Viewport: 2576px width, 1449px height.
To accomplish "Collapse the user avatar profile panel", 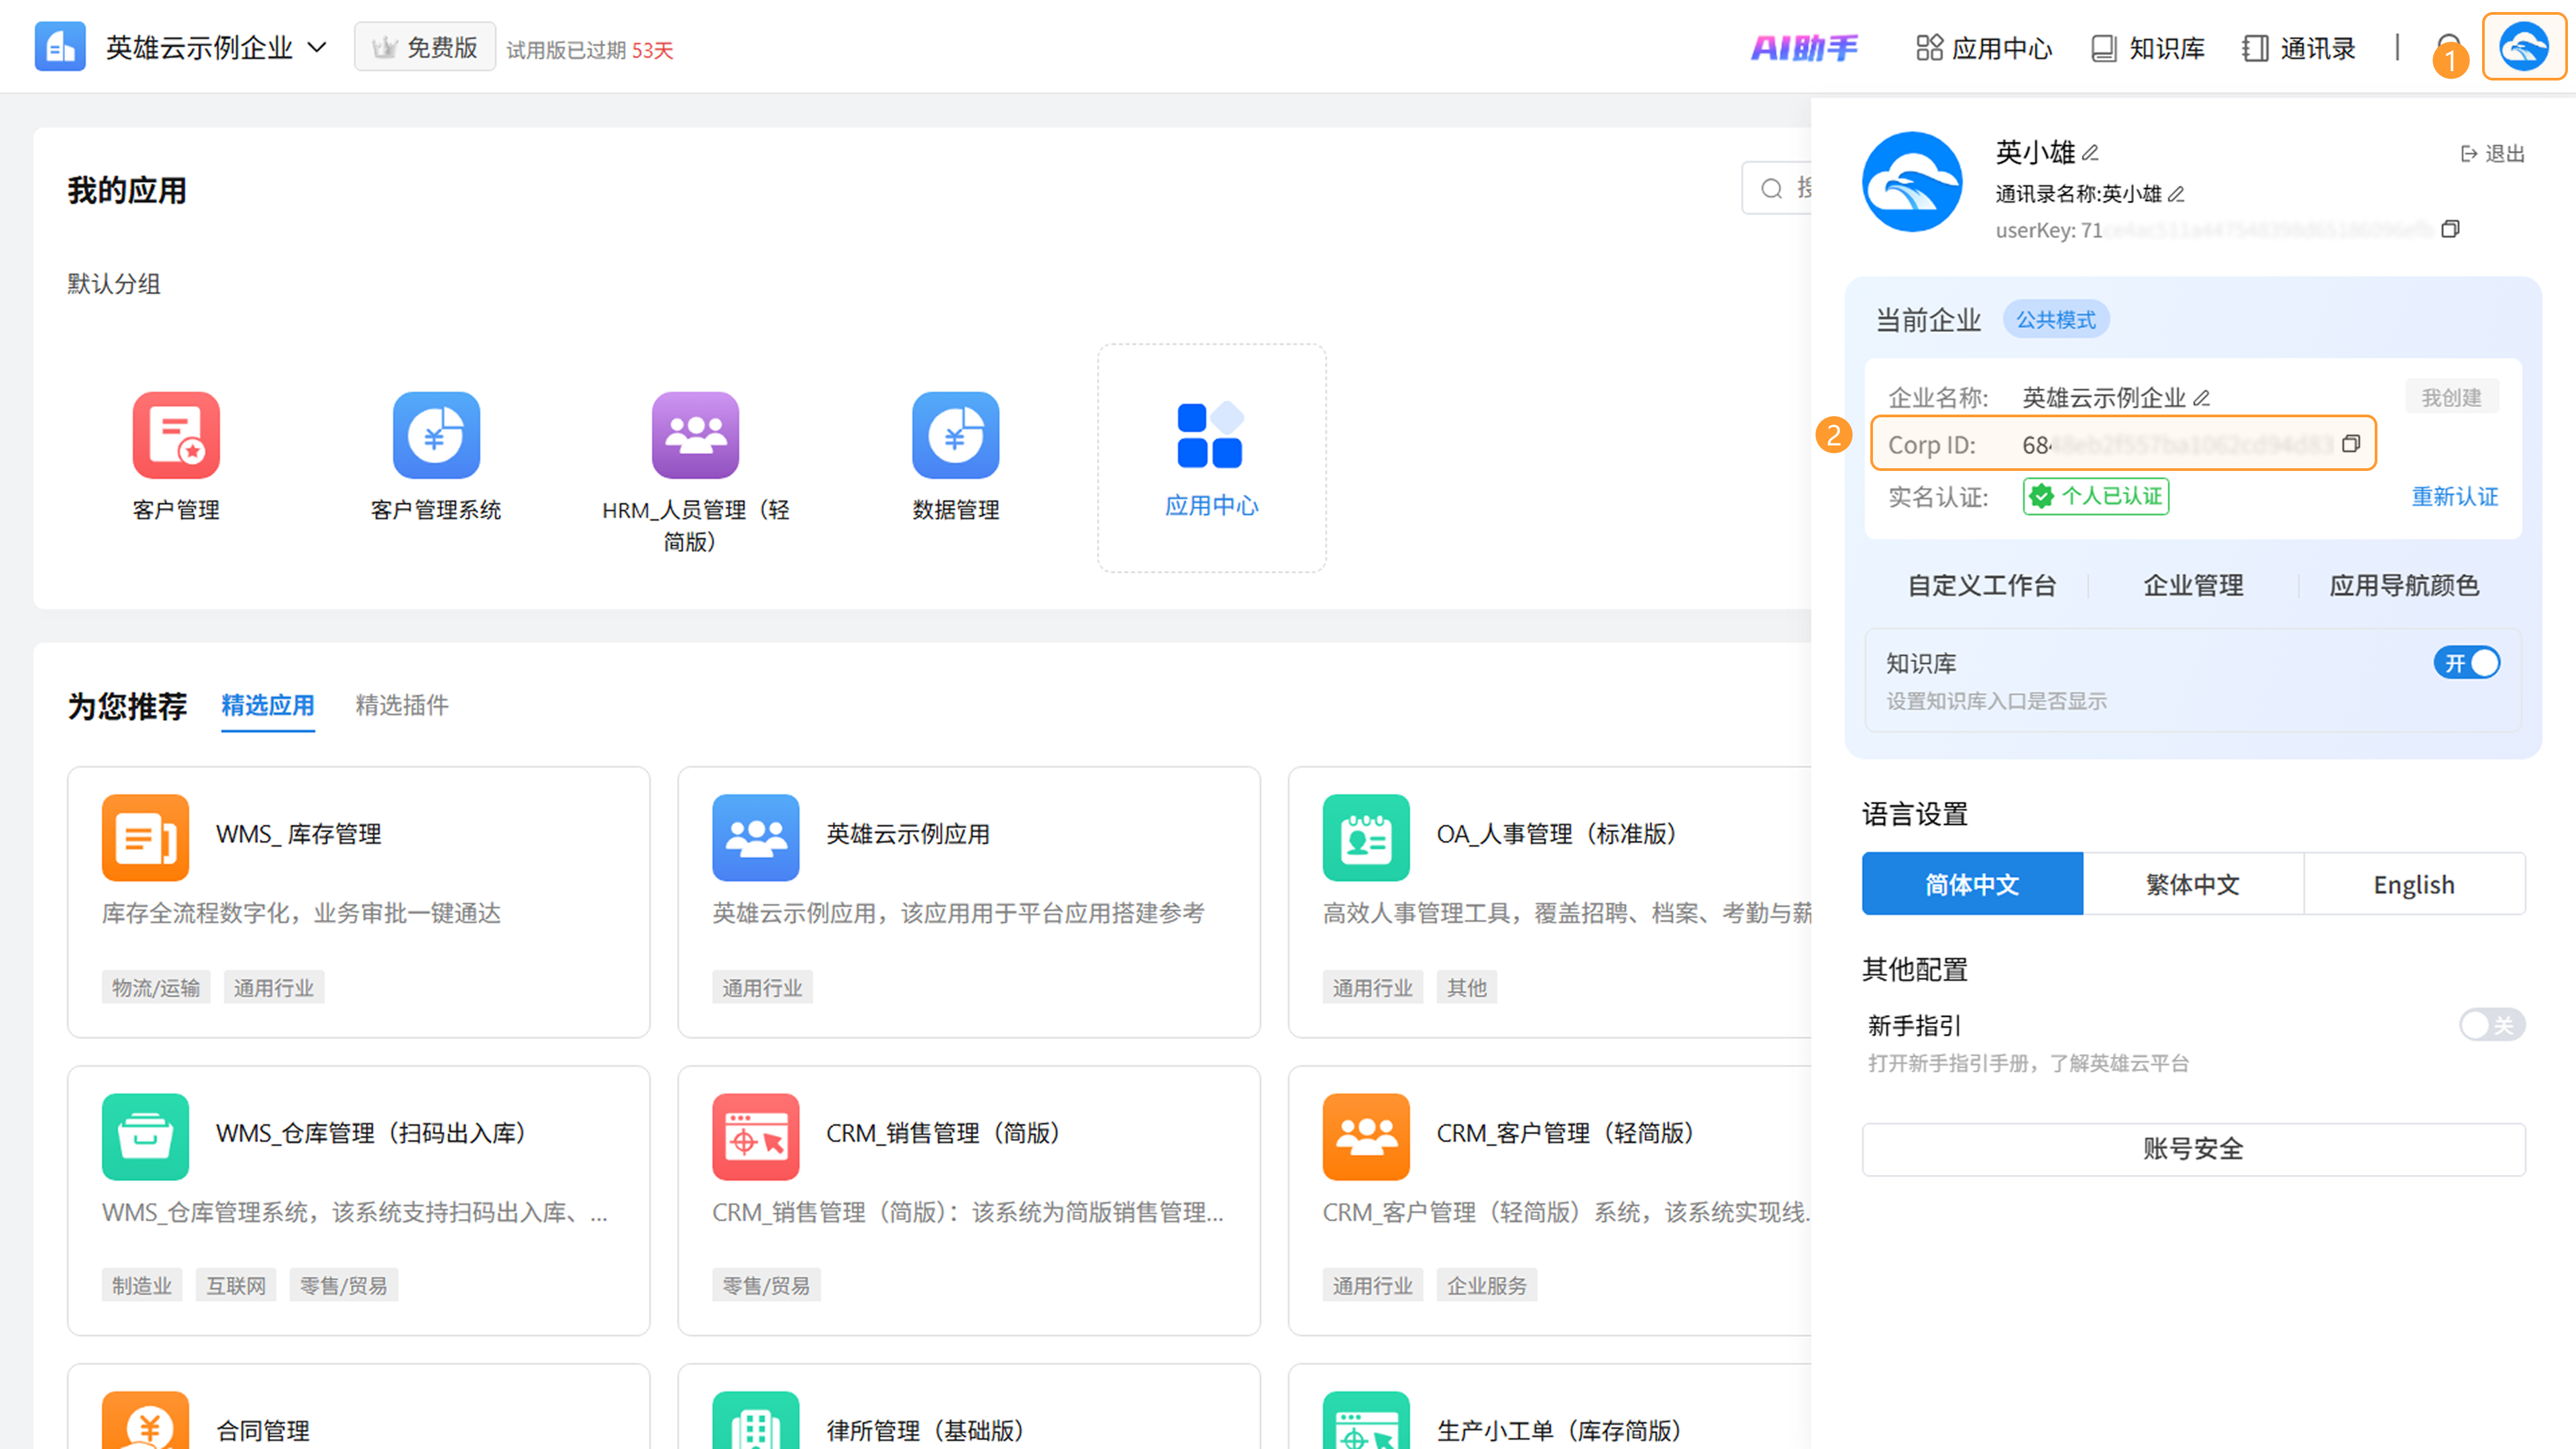I will (x=2523, y=46).
